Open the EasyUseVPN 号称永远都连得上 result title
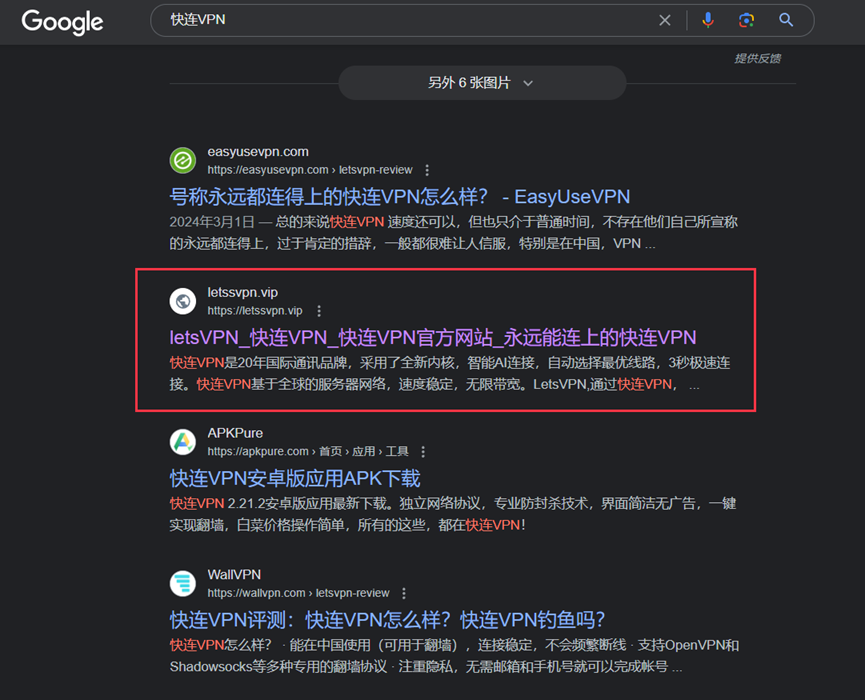865x700 pixels. pyautogui.click(x=399, y=197)
